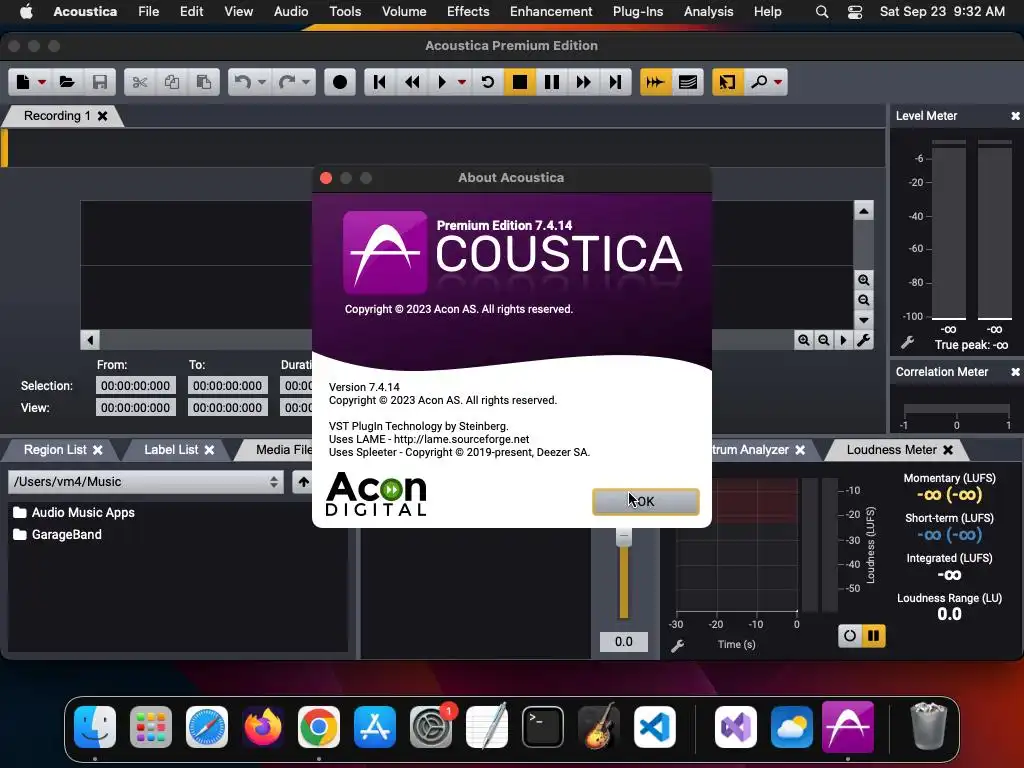1024x768 pixels.
Task: Click the Rewind button
Action: [412, 82]
